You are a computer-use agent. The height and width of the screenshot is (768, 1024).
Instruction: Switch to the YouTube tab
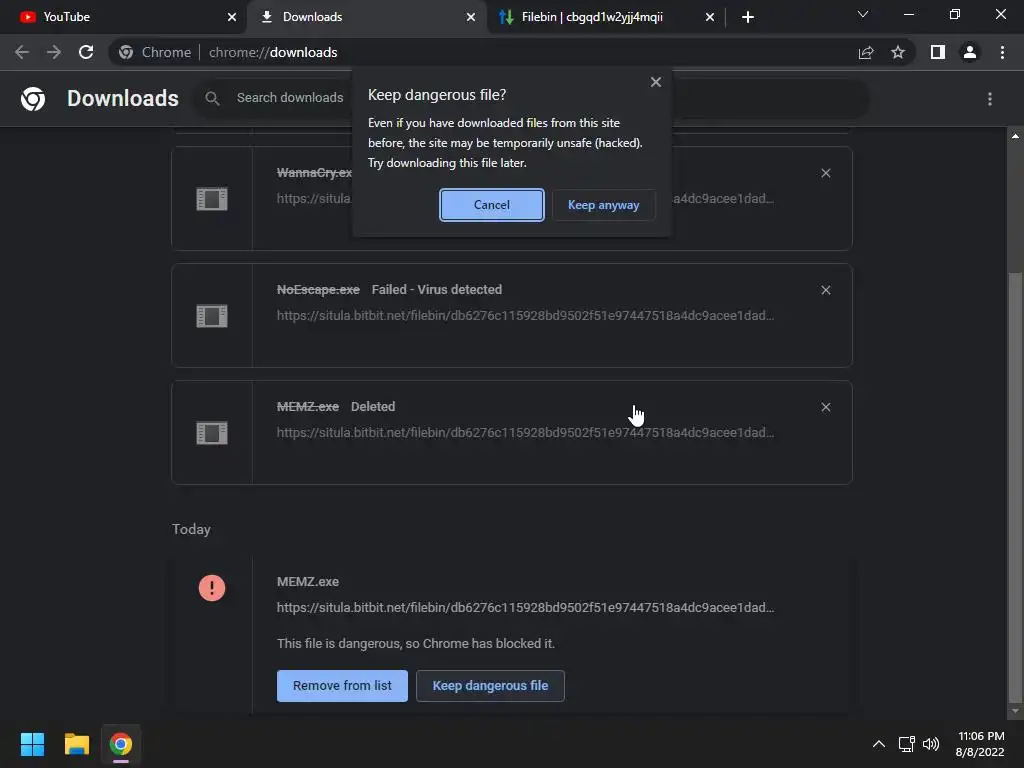tap(124, 17)
